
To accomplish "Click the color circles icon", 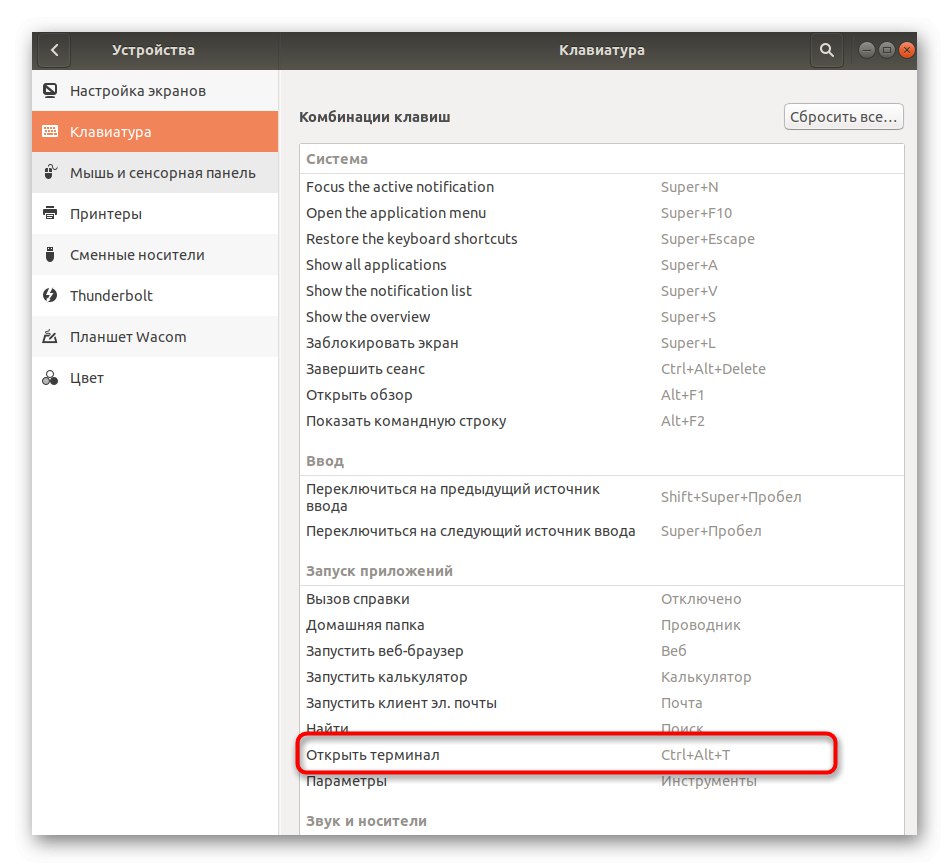I will pos(50,378).
